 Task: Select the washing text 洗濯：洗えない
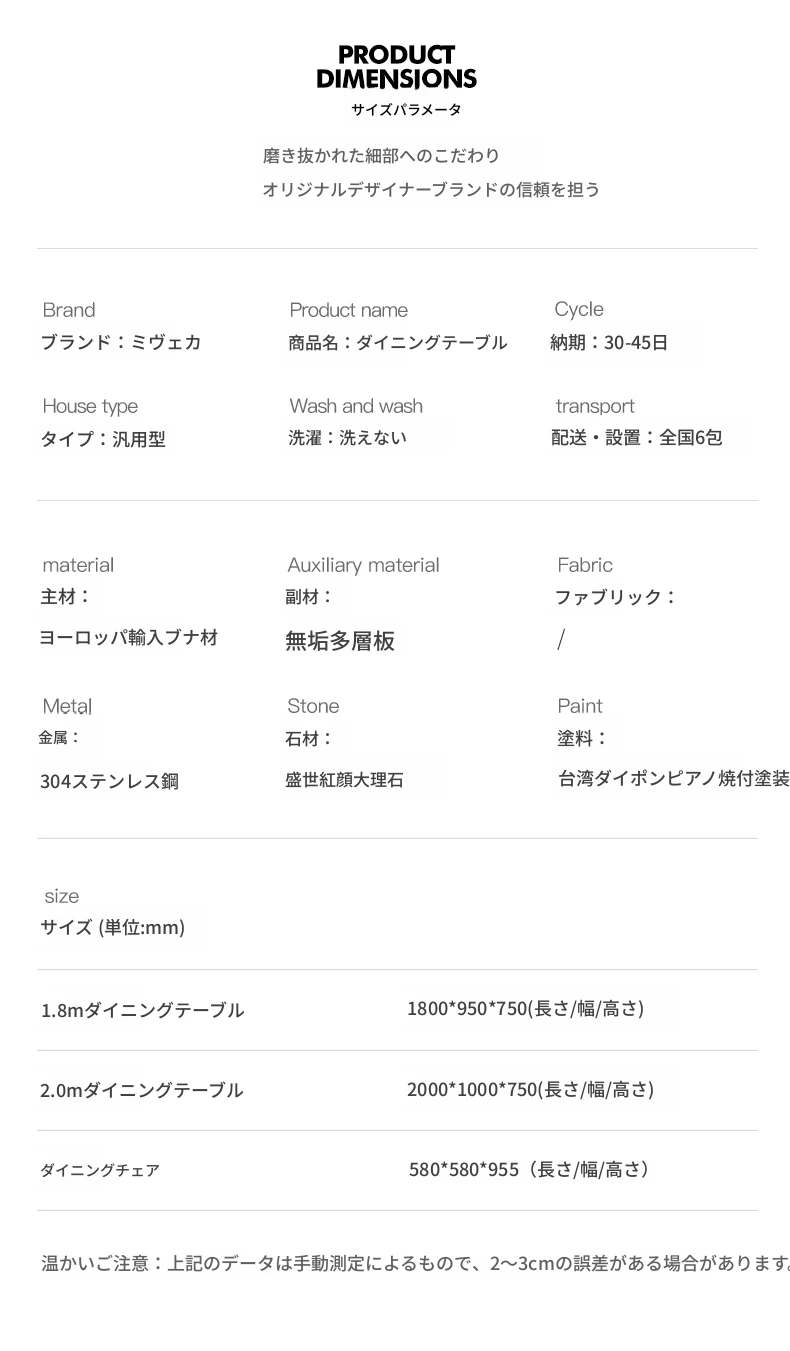coord(348,437)
